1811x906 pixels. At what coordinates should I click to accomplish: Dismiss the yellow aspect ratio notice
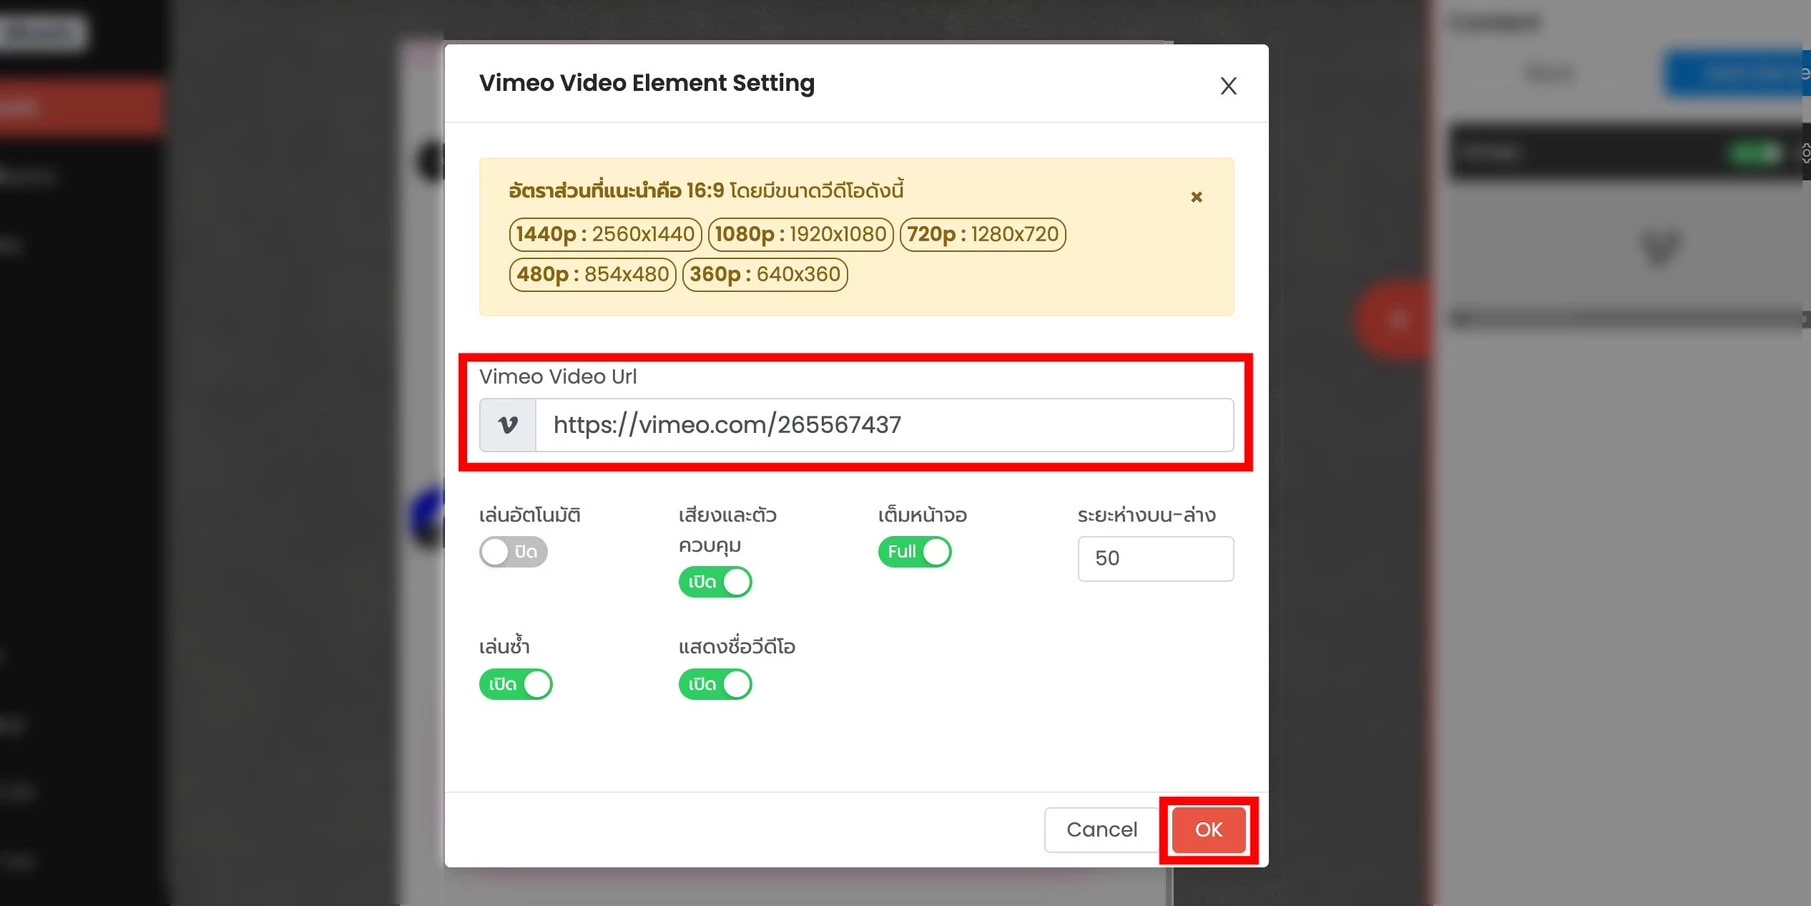coord(1196,197)
